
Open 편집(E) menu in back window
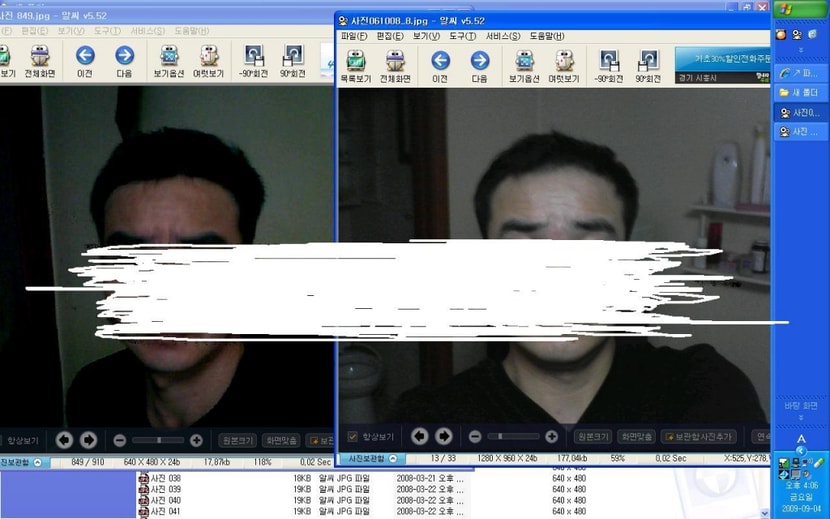[x=34, y=31]
